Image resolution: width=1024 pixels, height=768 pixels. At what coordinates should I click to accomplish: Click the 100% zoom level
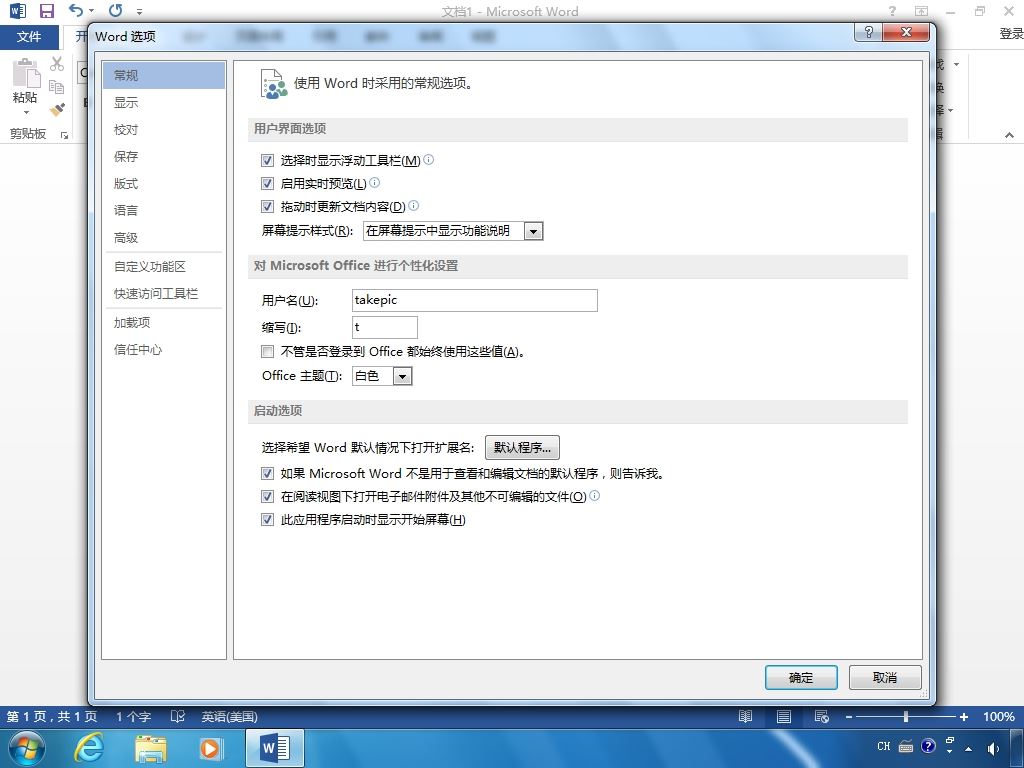[999, 716]
